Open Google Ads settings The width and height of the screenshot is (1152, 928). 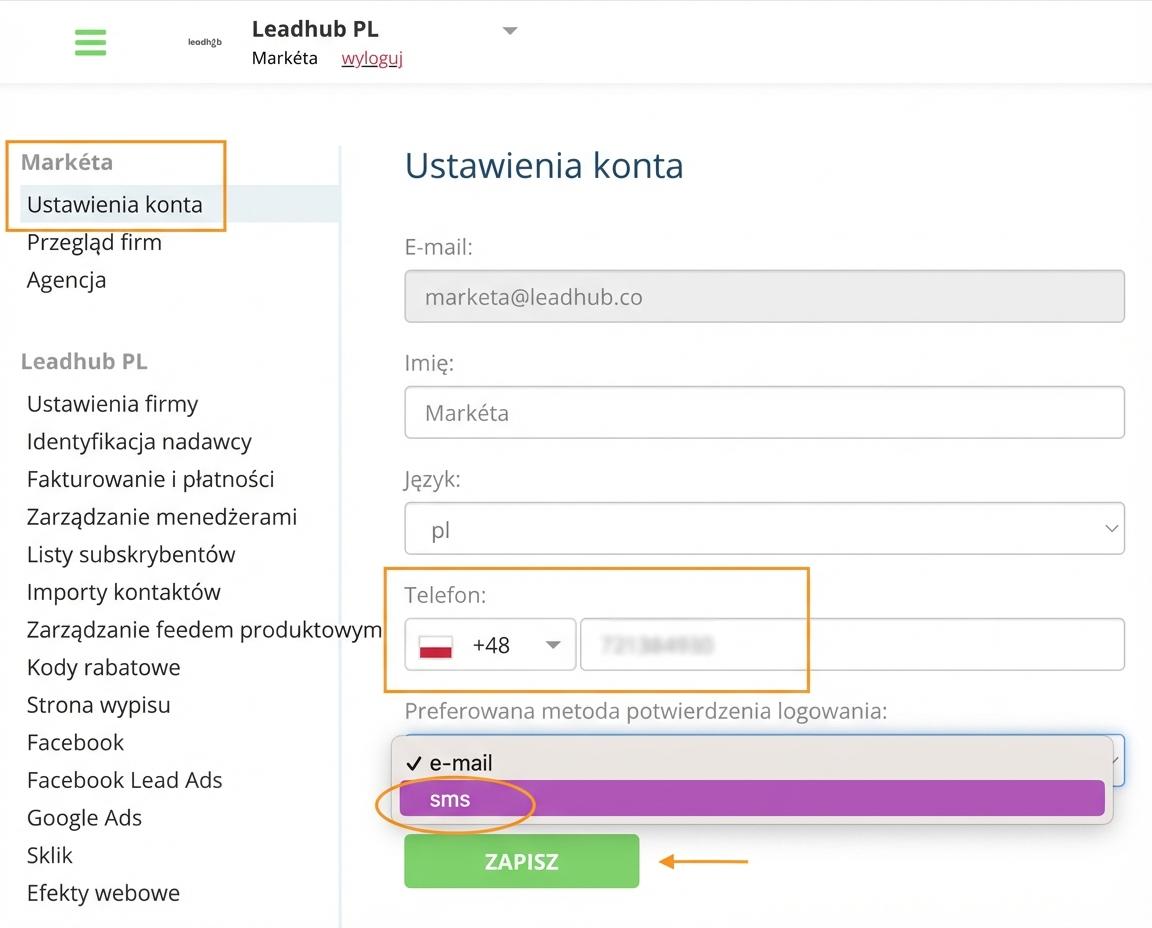tap(84, 818)
